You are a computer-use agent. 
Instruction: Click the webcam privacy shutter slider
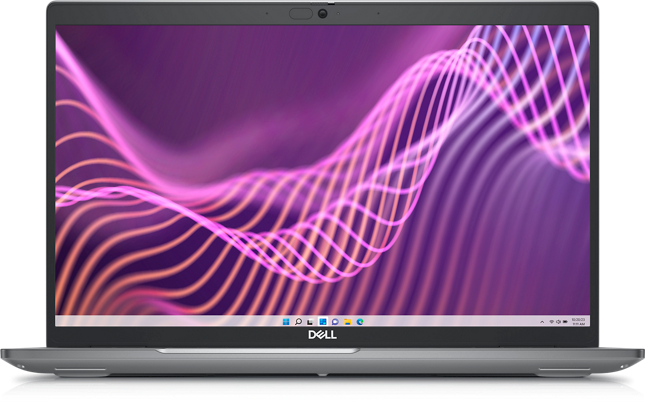tap(301, 13)
